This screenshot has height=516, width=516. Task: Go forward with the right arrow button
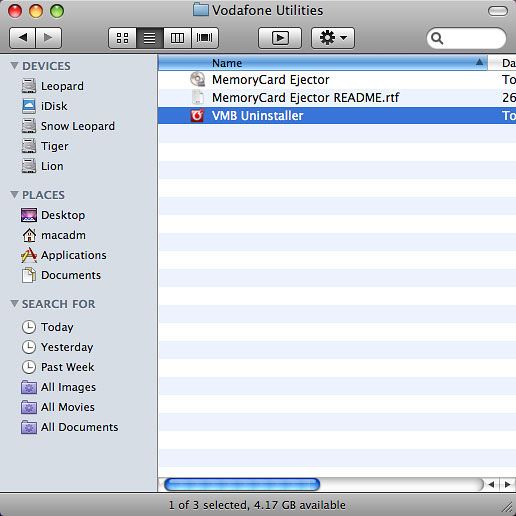(x=49, y=38)
